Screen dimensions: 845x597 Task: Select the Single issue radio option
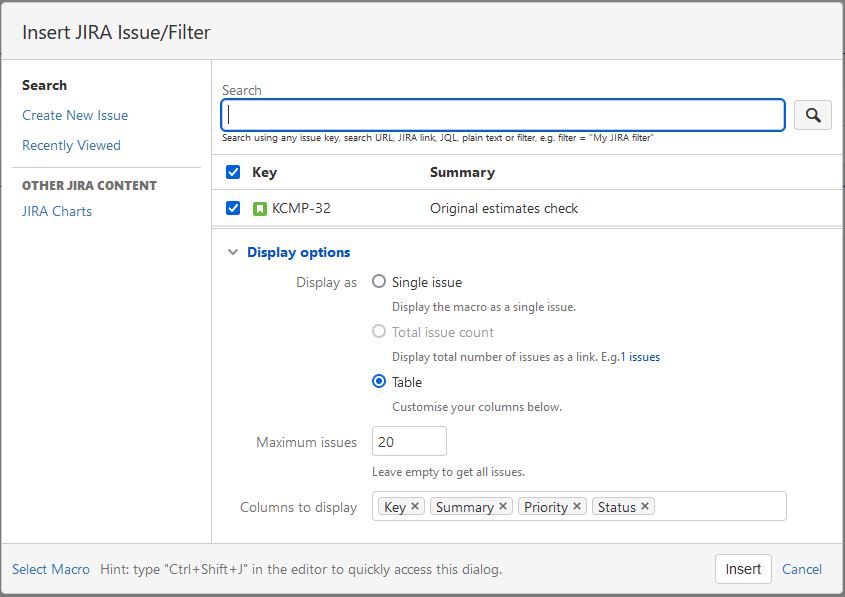379,282
